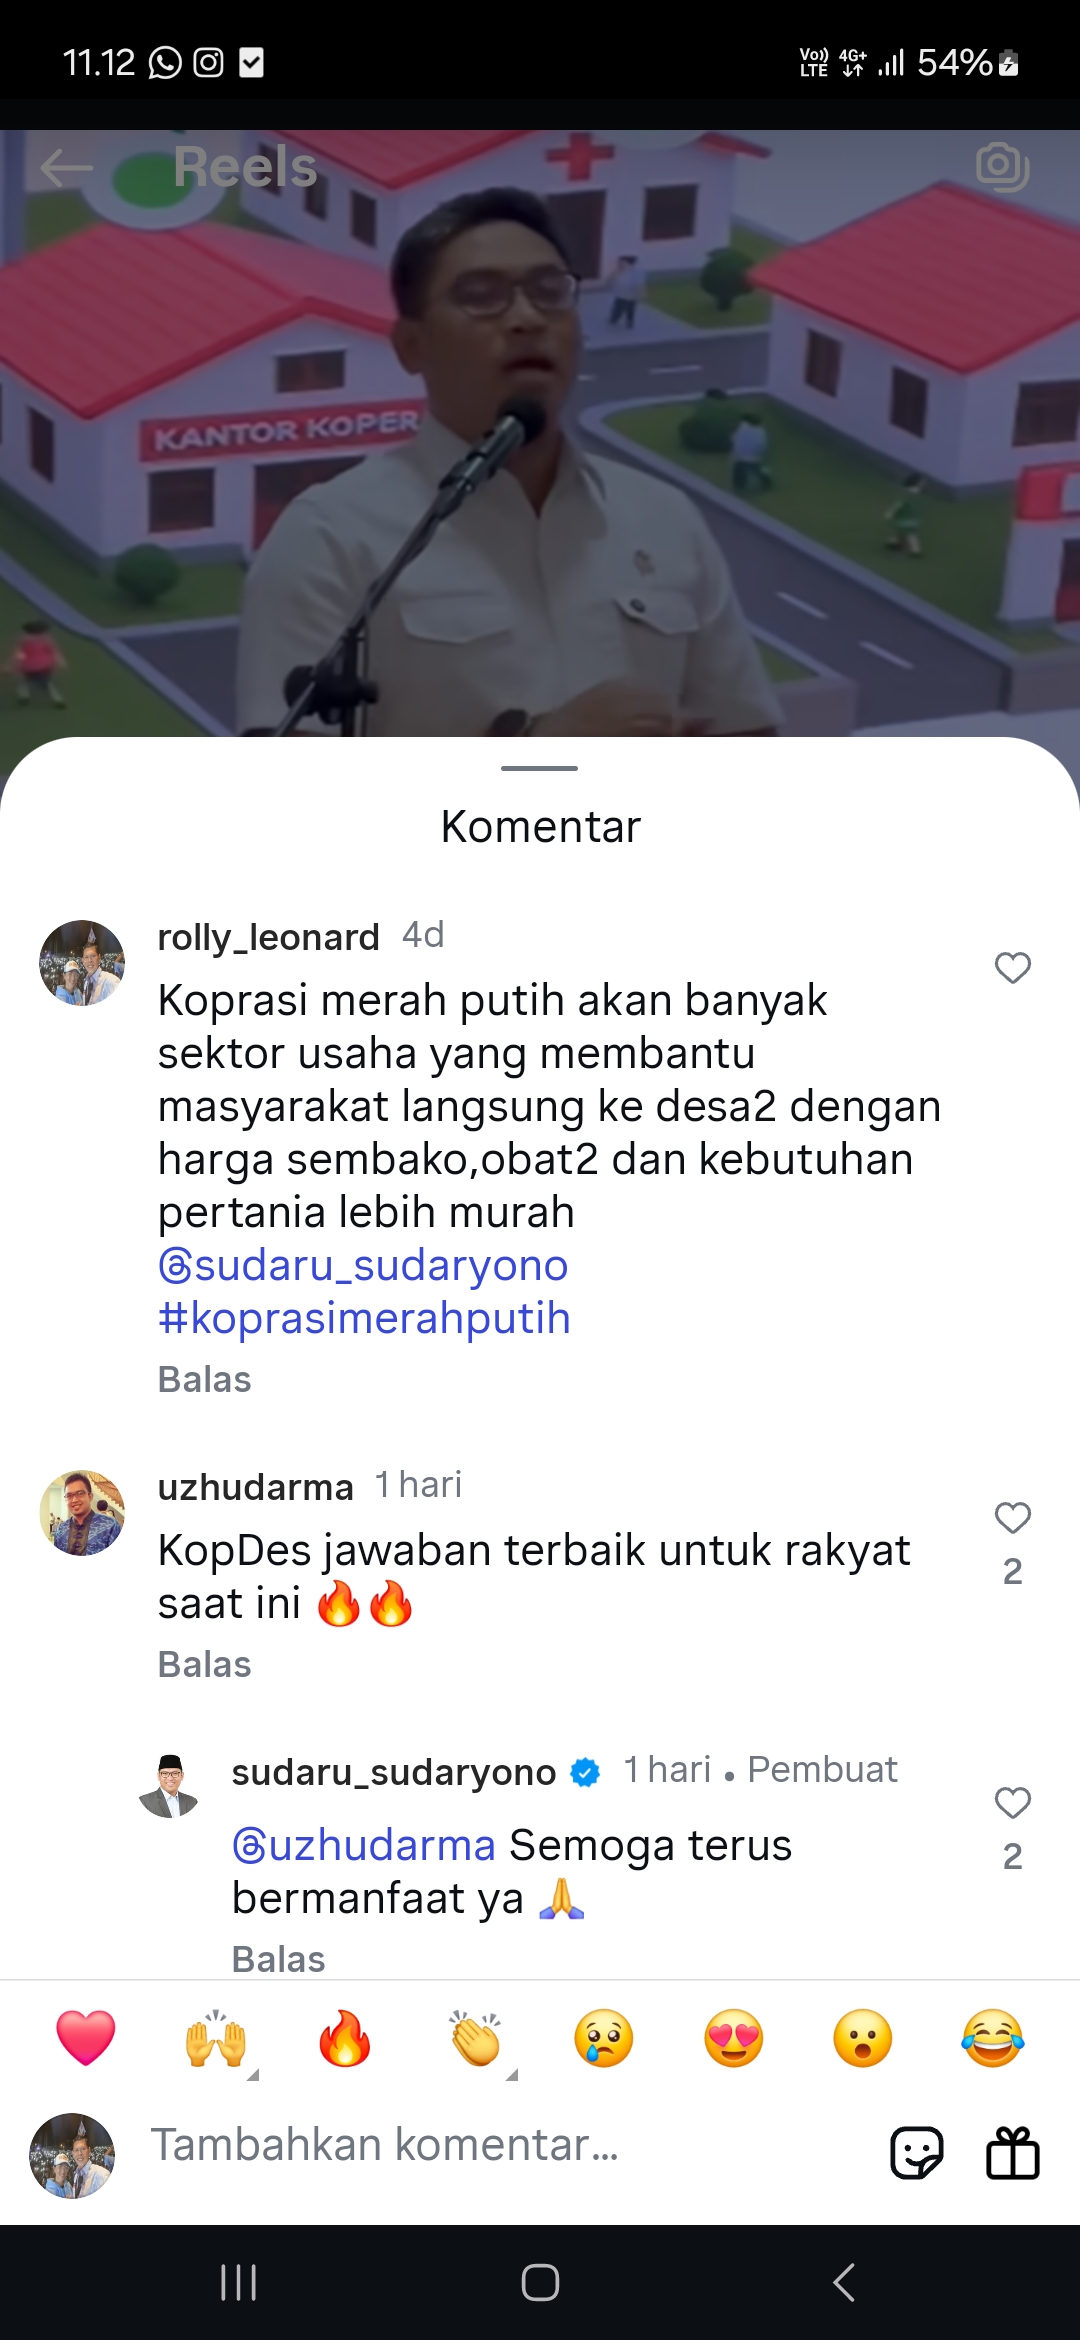Tap the crying face reaction emoji
The image size is (1080, 2340).
[604, 2038]
